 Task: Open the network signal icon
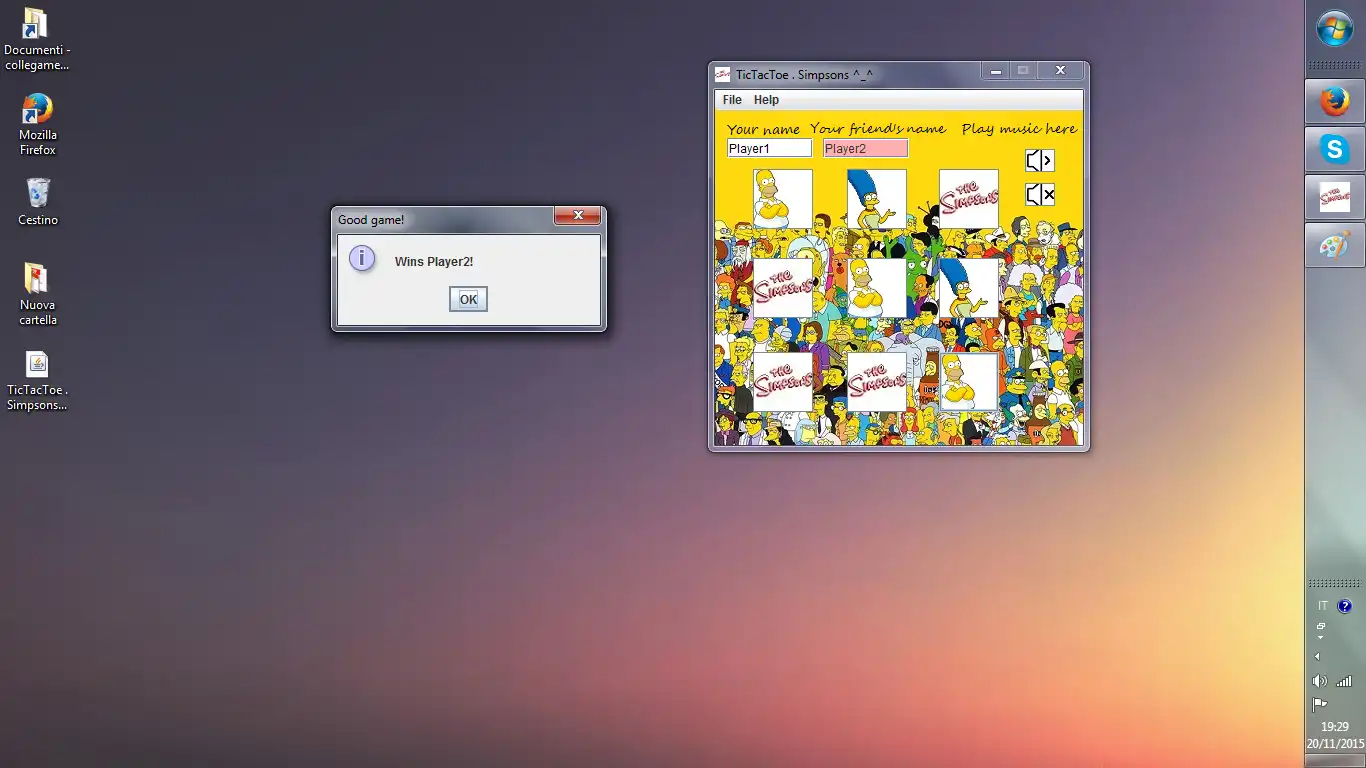1345,681
